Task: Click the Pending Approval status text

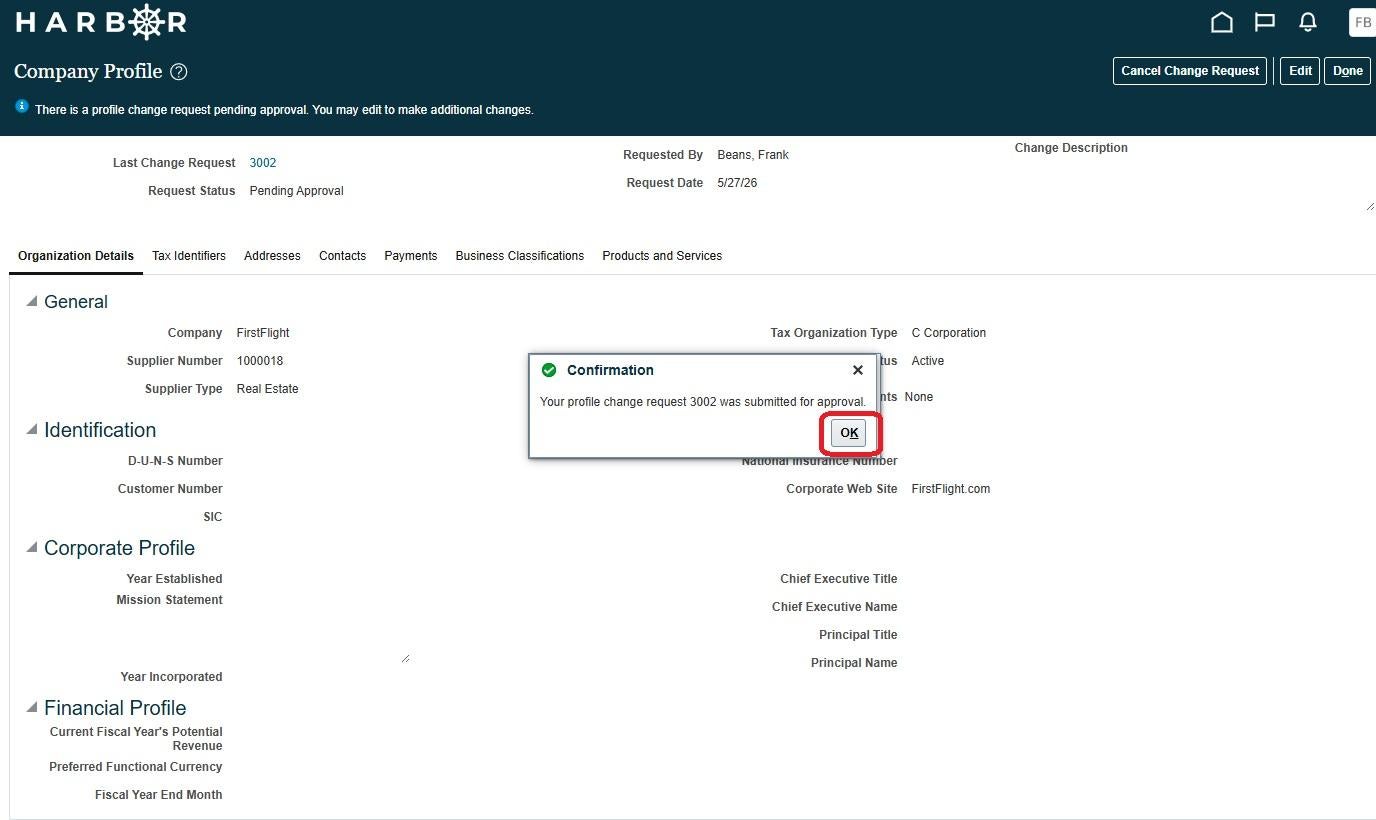Action: [297, 191]
